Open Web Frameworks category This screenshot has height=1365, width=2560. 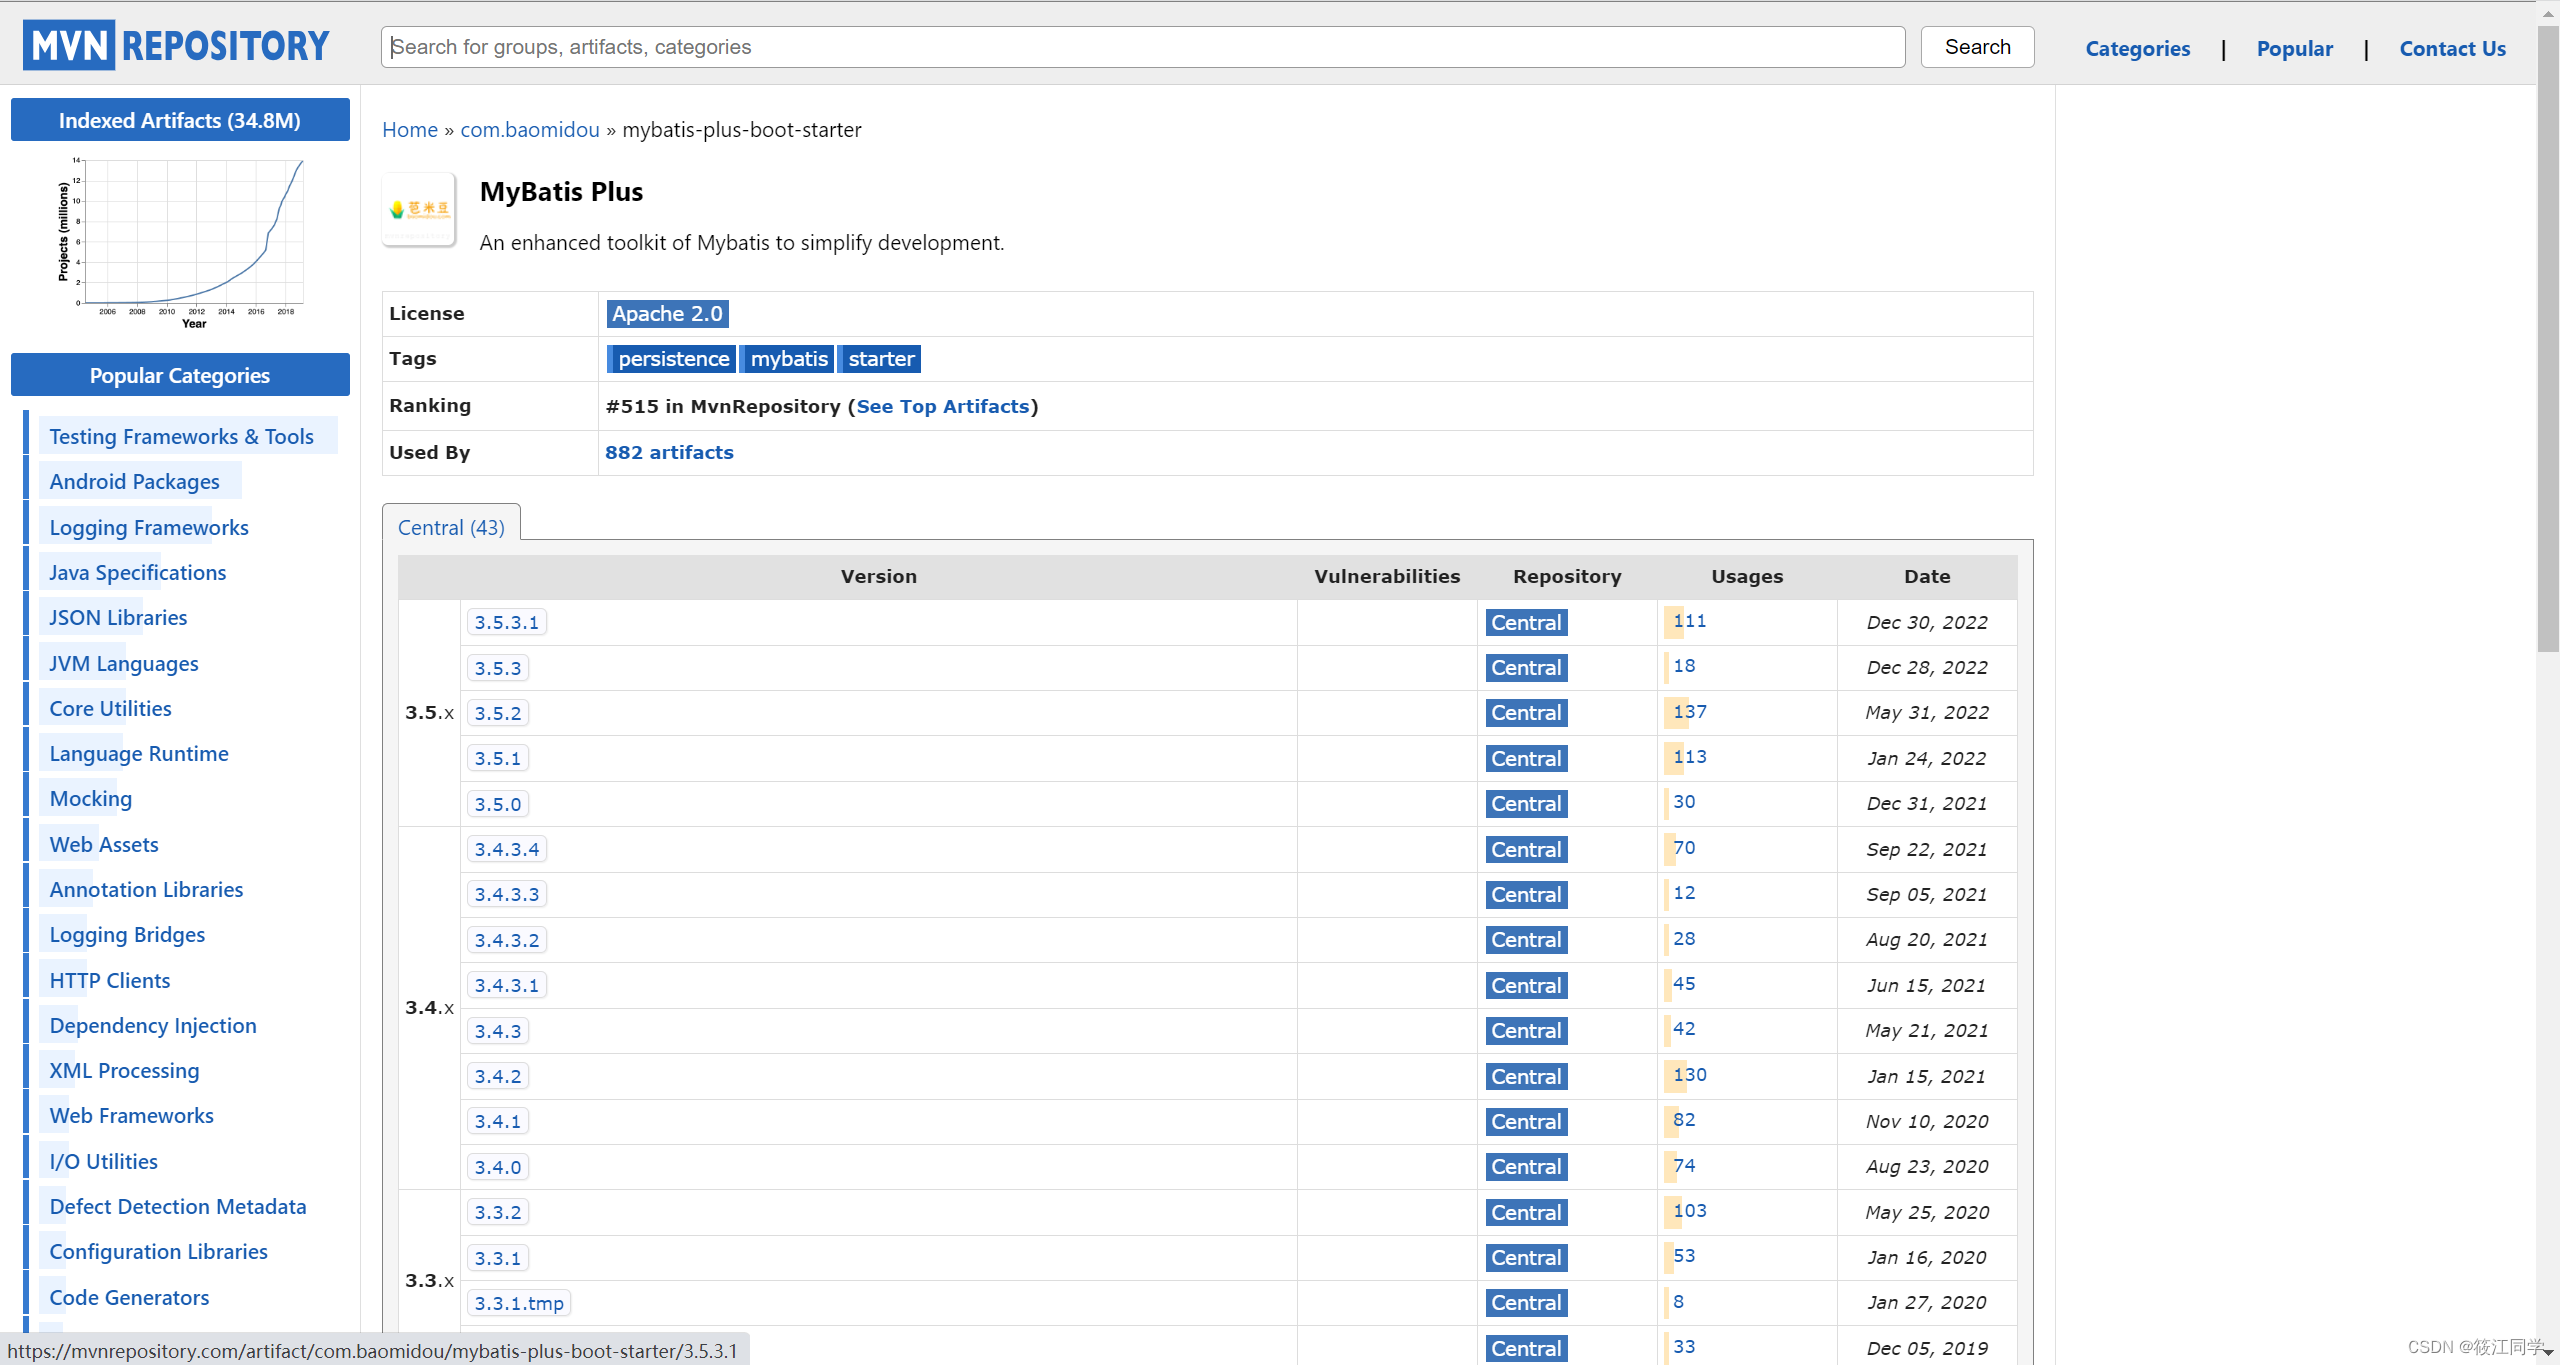click(x=131, y=1115)
